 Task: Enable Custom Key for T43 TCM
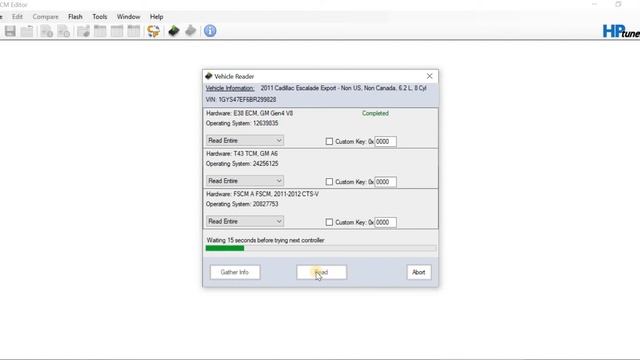(x=329, y=182)
